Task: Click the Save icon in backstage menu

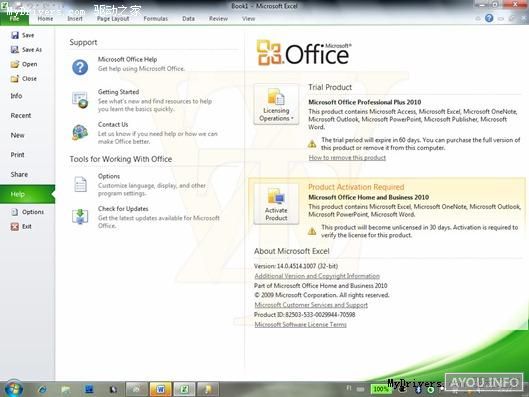Action: 15,35
